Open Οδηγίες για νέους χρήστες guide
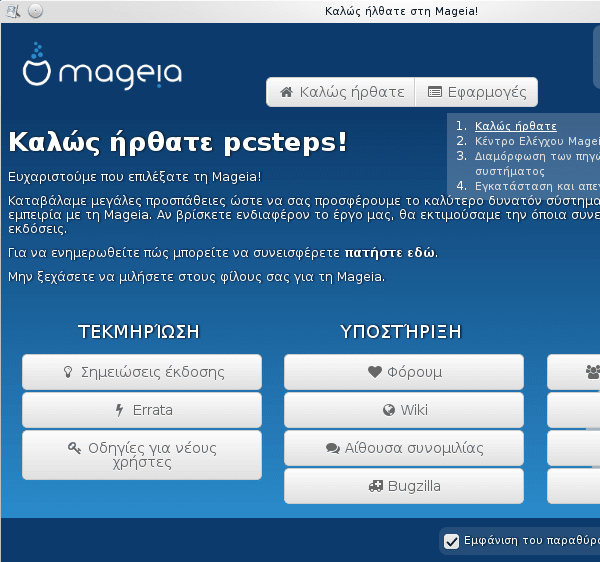This screenshot has width=600, height=562. coord(142,455)
